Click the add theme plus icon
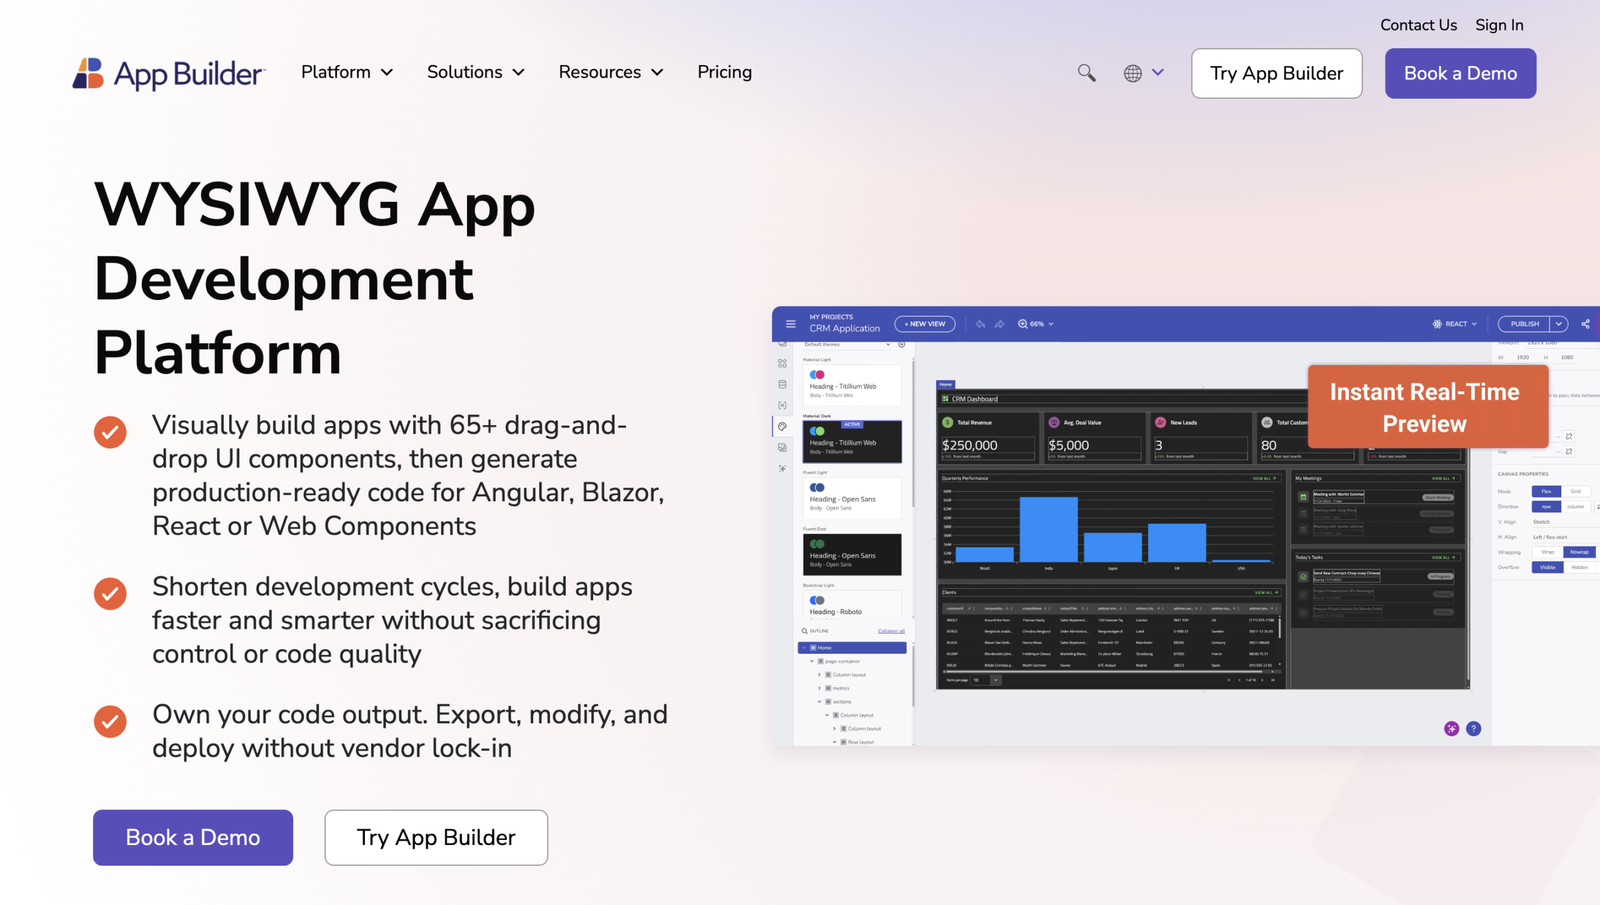 (901, 344)
